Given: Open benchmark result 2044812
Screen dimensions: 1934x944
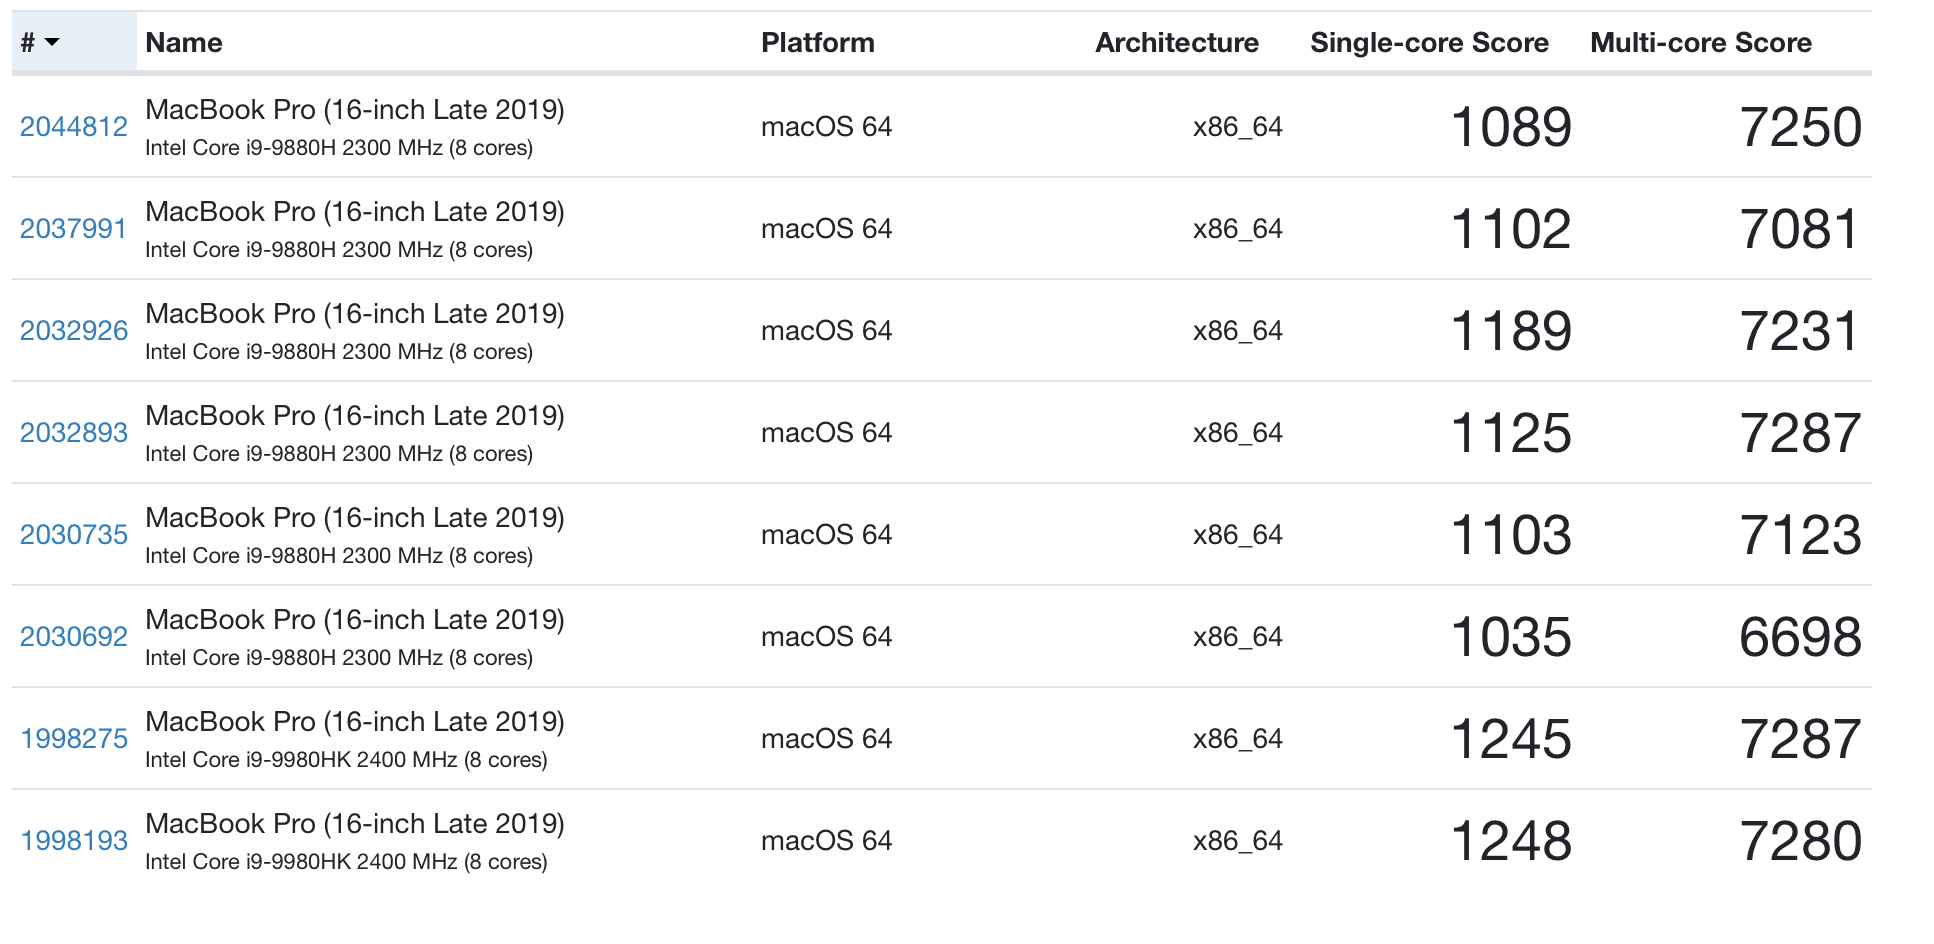Looking at the screenshot, I should click(x=74, y=127).
